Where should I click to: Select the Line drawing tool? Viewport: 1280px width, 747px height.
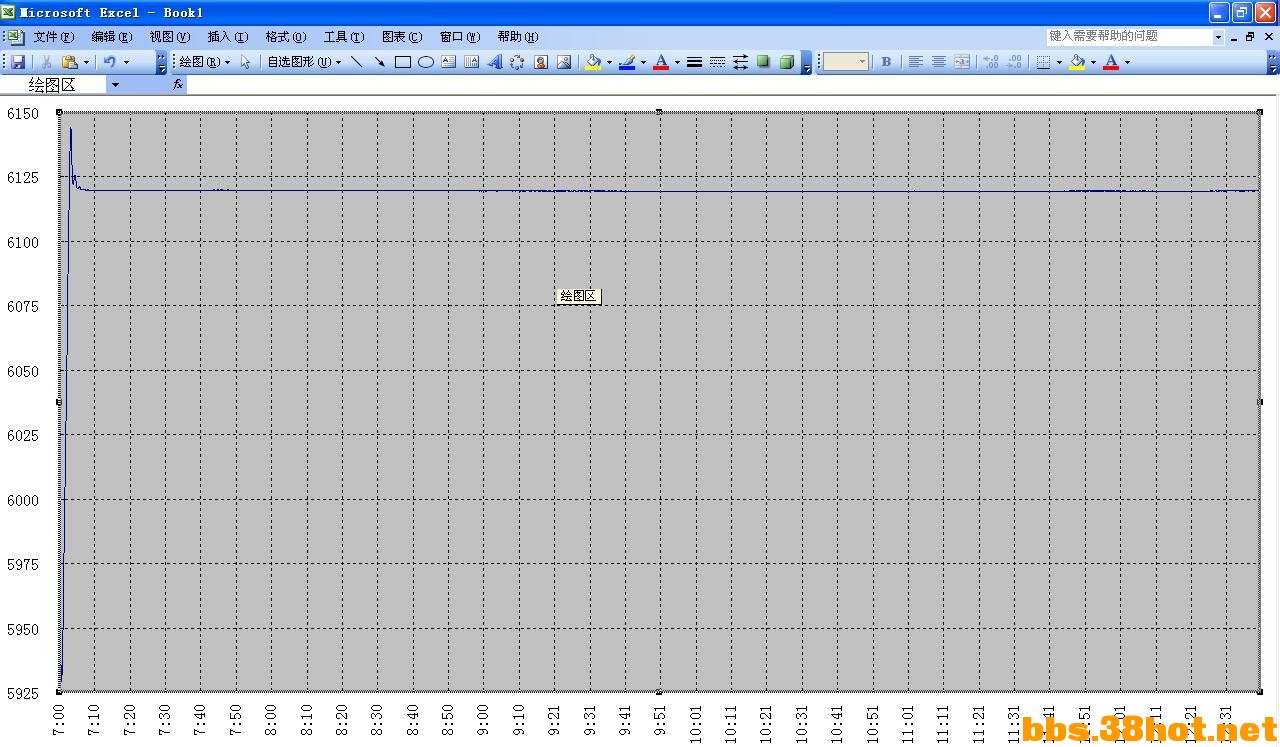(x=356, y=62)
